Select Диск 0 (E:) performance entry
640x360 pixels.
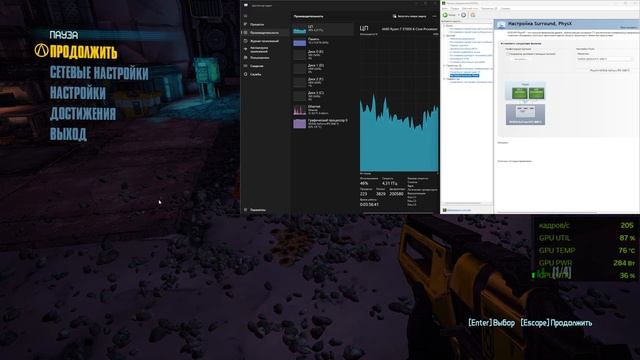click(323, 55)
